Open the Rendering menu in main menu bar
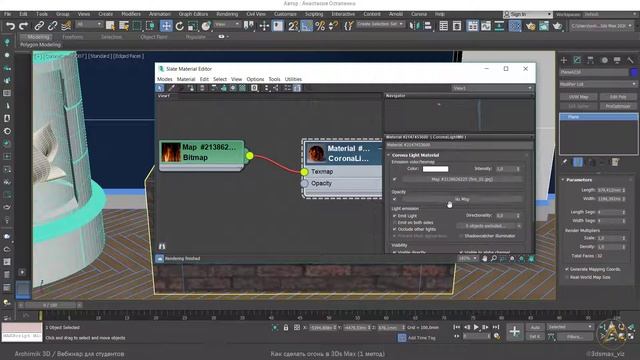This screenshot has height=360, width=640. coord(227,14)
